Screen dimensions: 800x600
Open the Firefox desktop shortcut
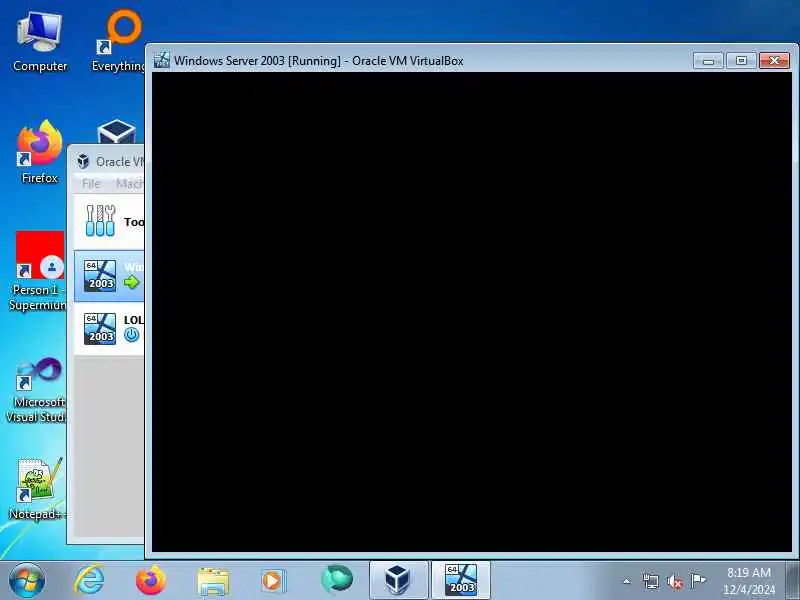point(40,152)
